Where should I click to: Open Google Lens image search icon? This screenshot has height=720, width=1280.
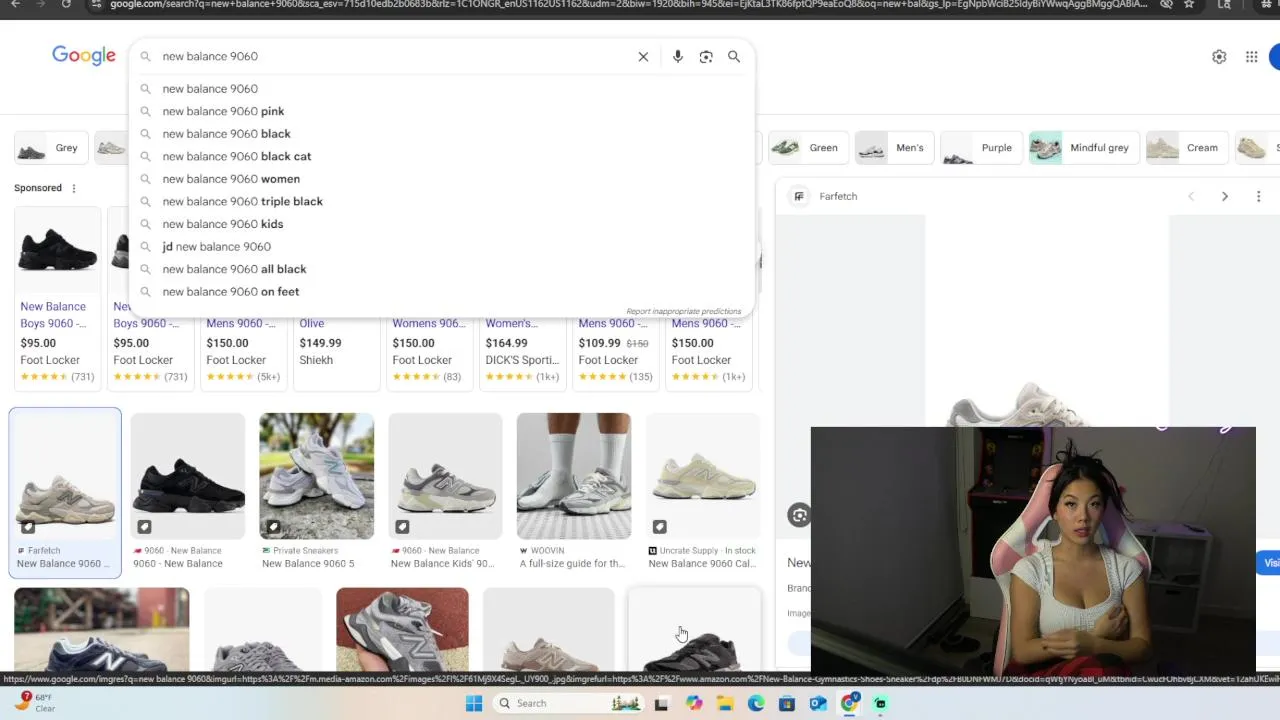click(x=706, y=57)
